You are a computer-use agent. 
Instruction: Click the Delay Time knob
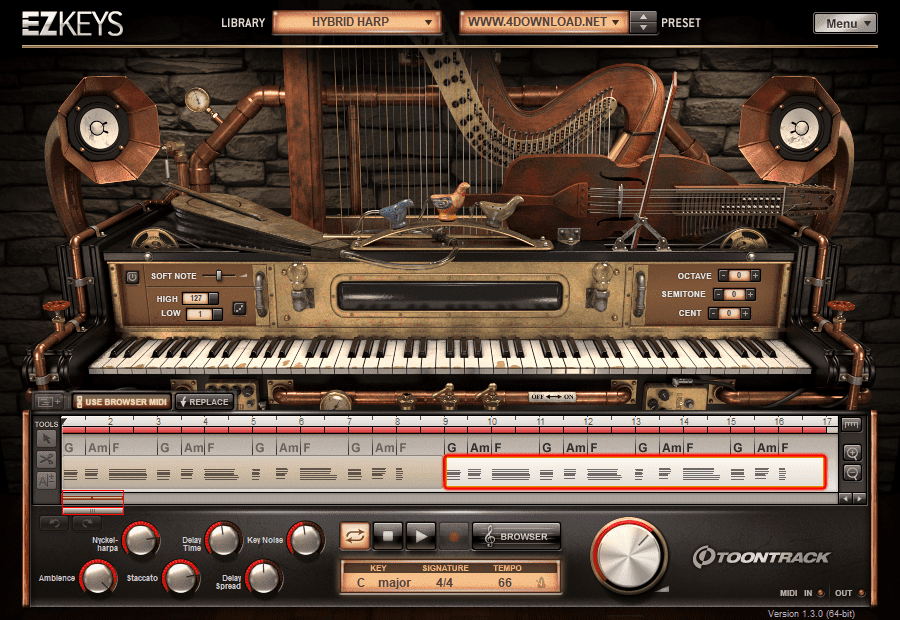click(223, 540)
